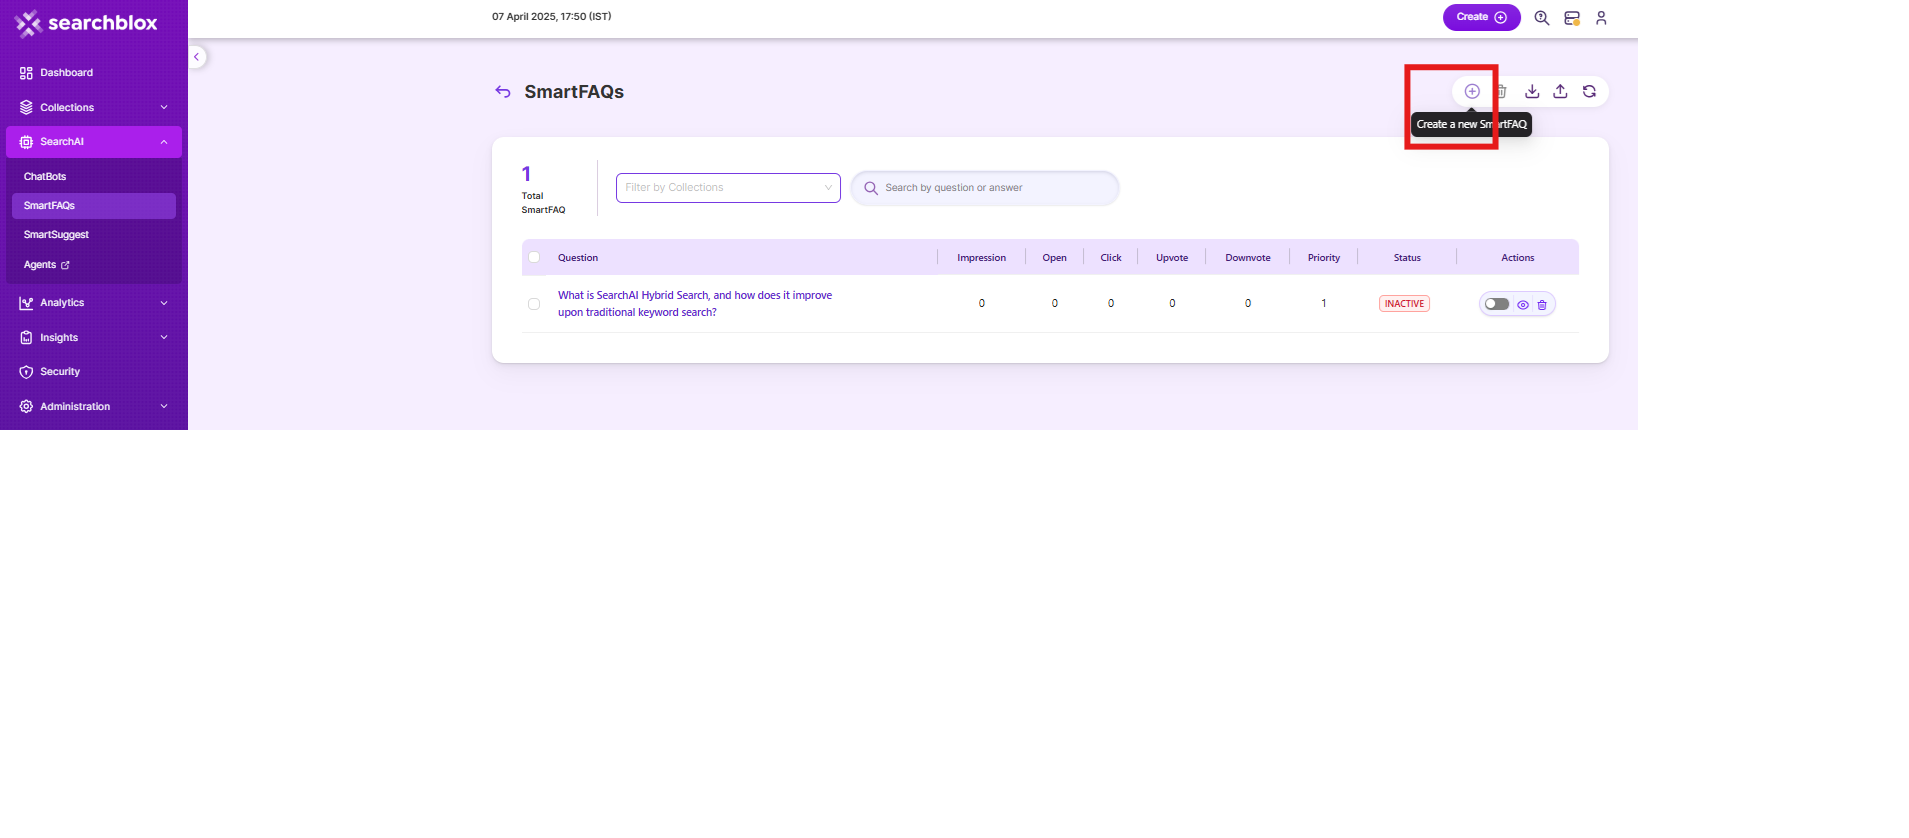Screen dimensions: 1909x838
Task: Open the server status icon in header
Action: 1572,18
